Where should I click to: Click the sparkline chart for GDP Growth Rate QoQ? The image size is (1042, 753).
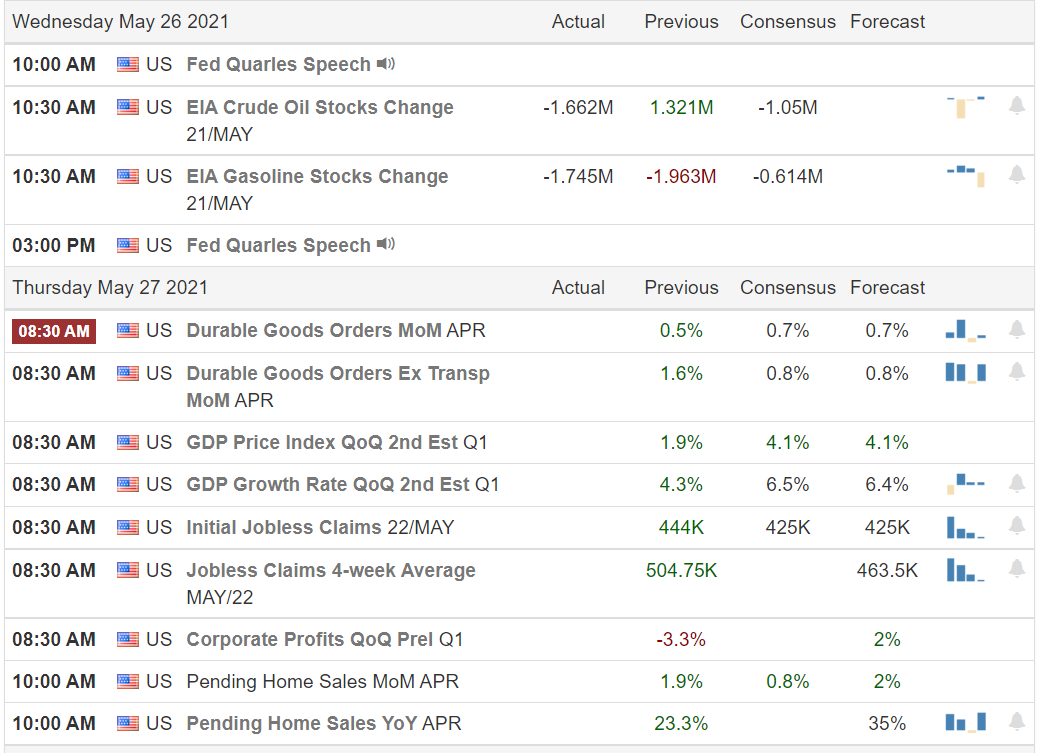click(x=963, y=484)
